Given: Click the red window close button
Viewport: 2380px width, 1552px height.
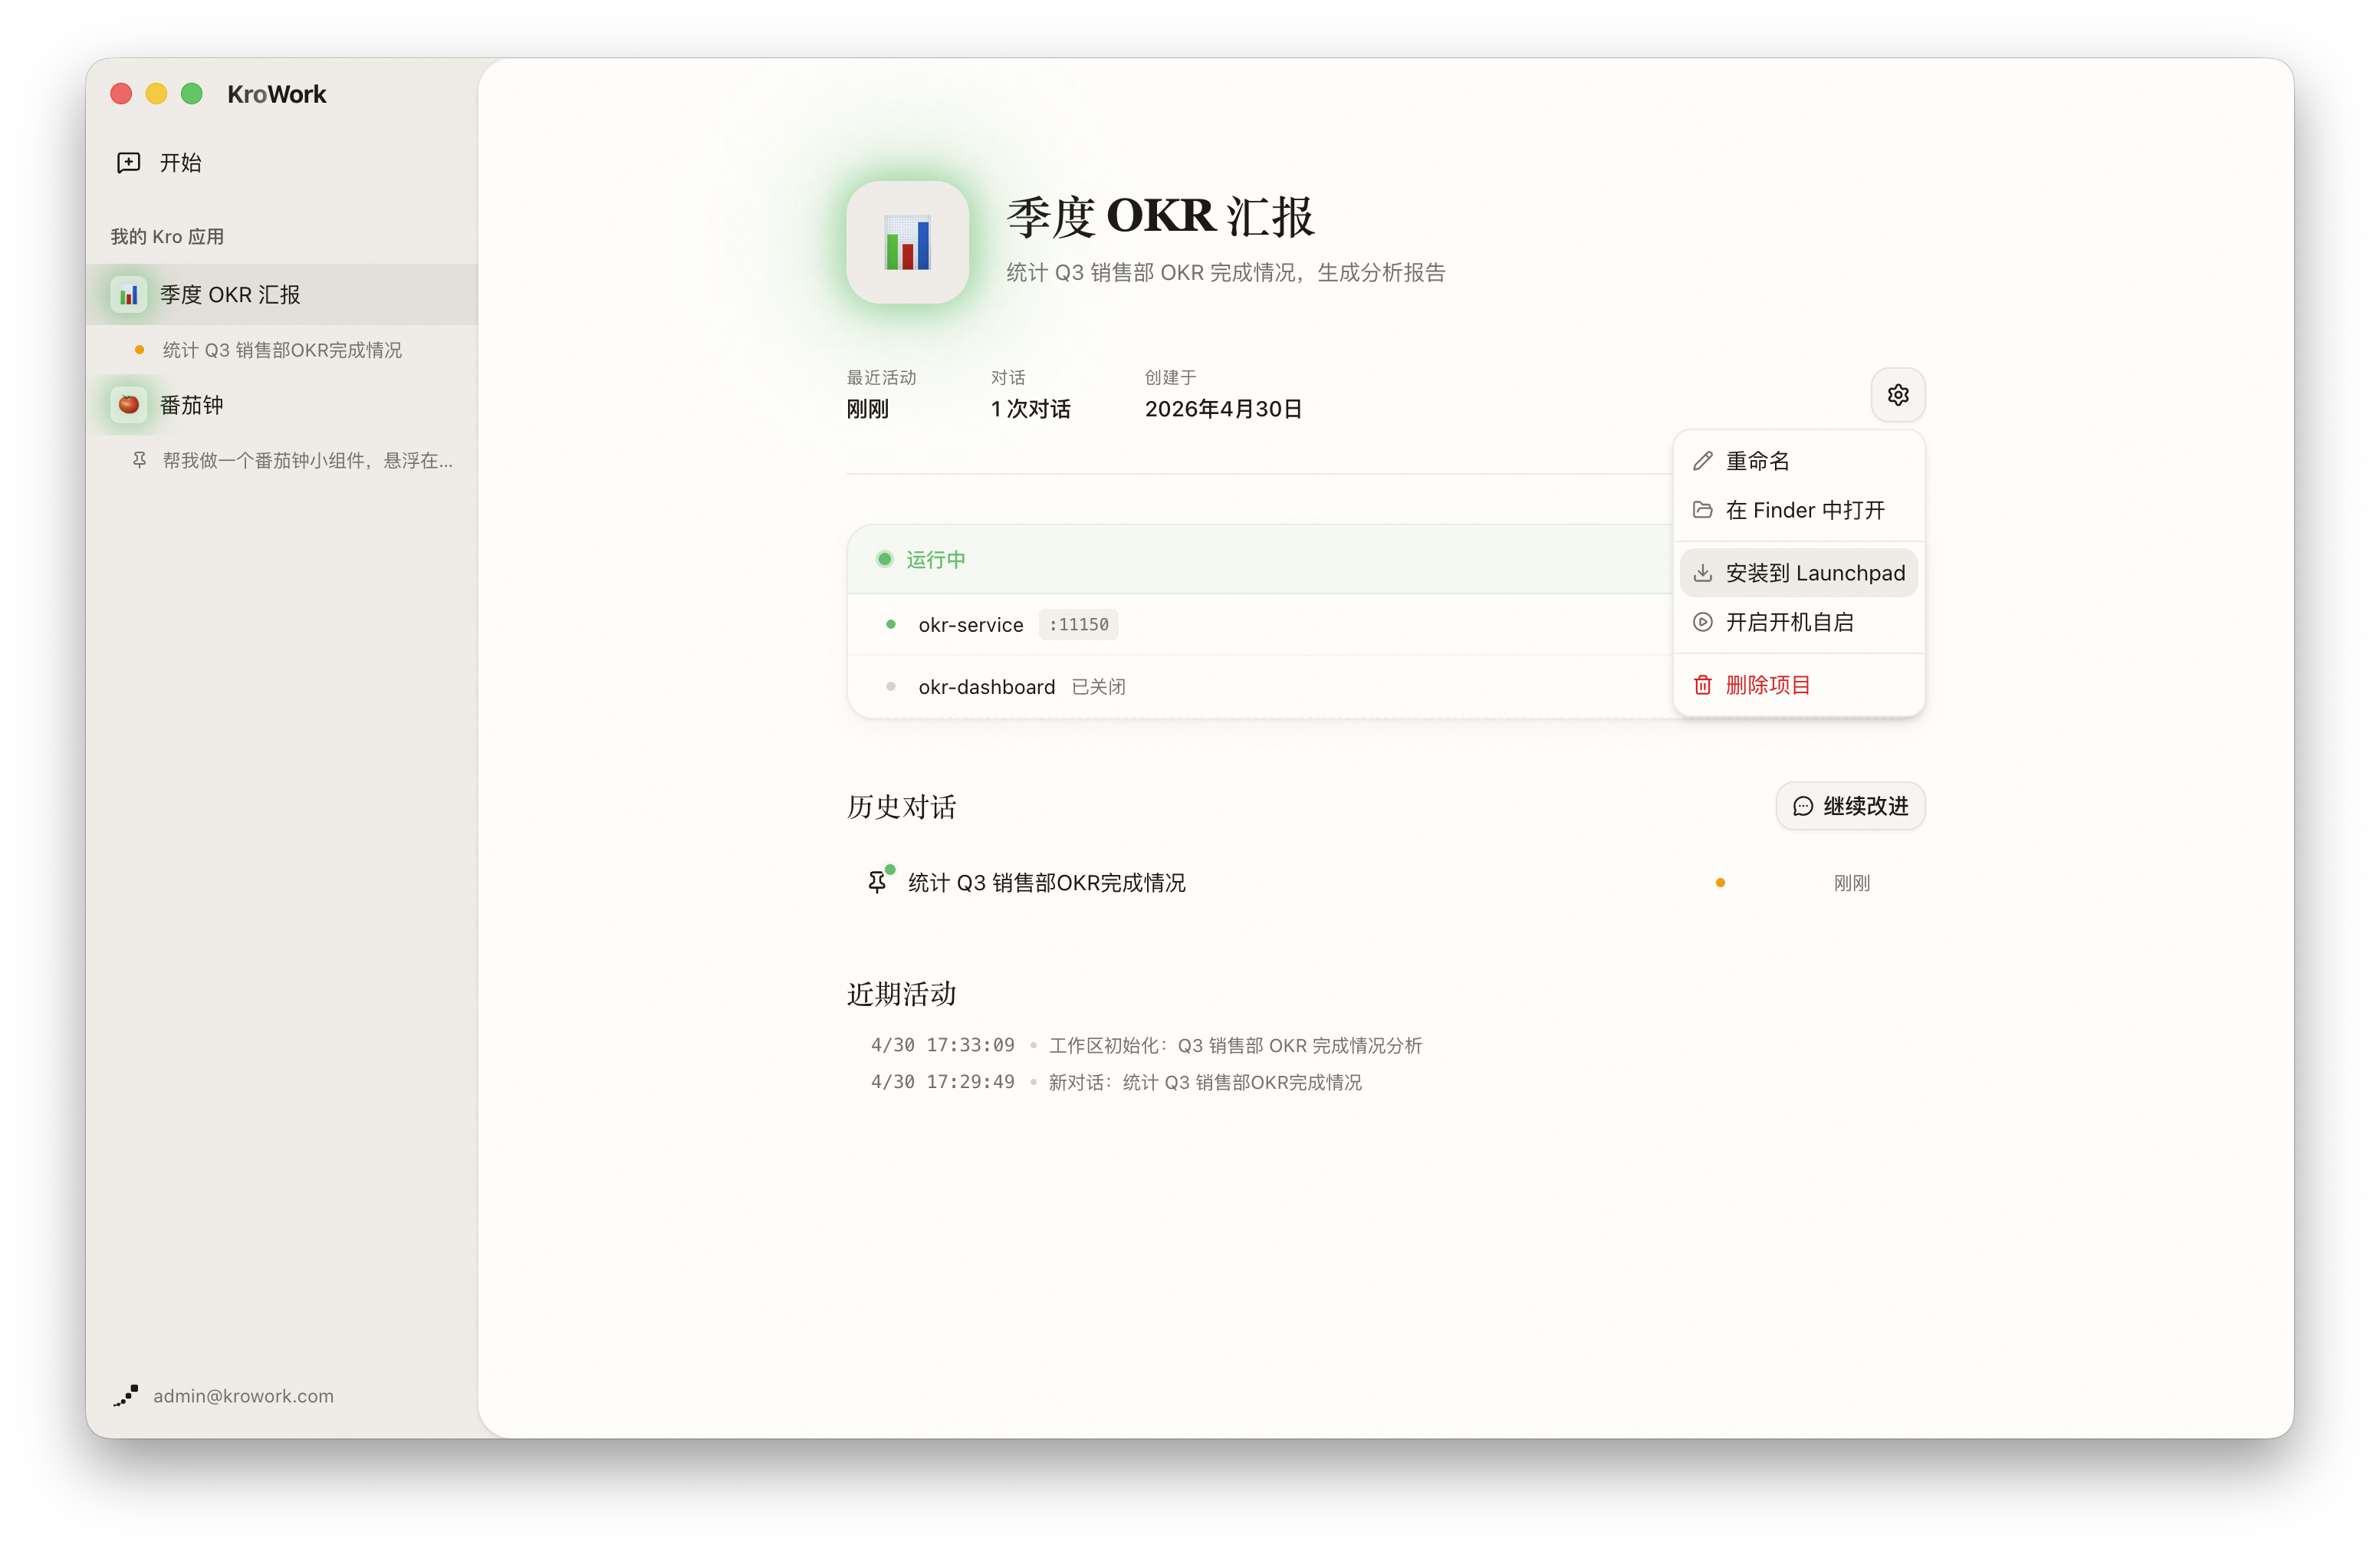Looking at the screenshot, I should click(121, 94).
